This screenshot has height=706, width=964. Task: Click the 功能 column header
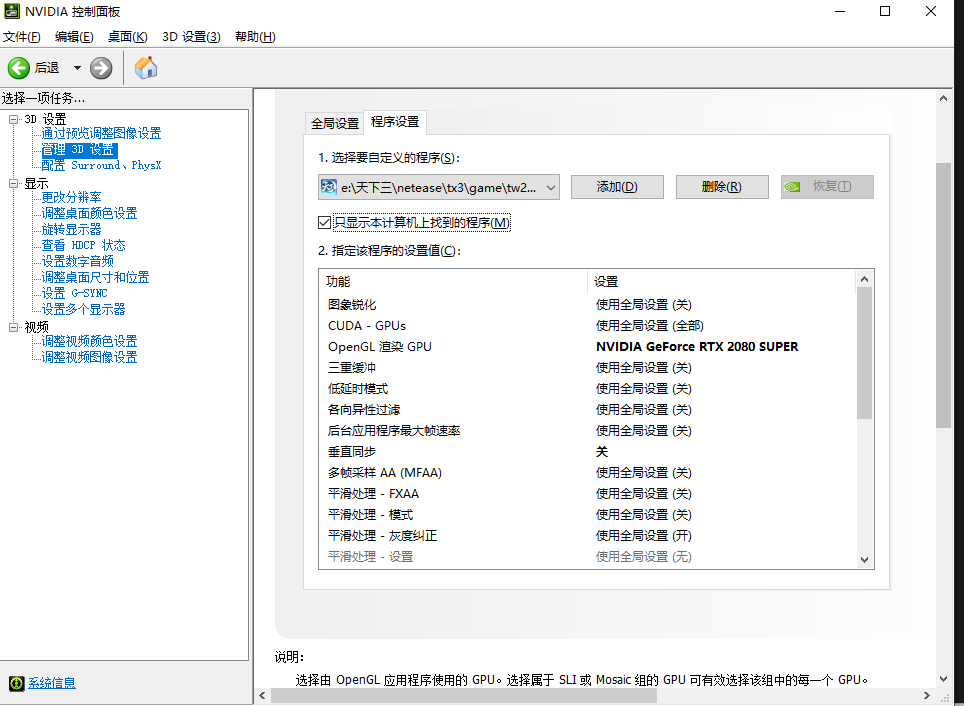coord(453,282)
